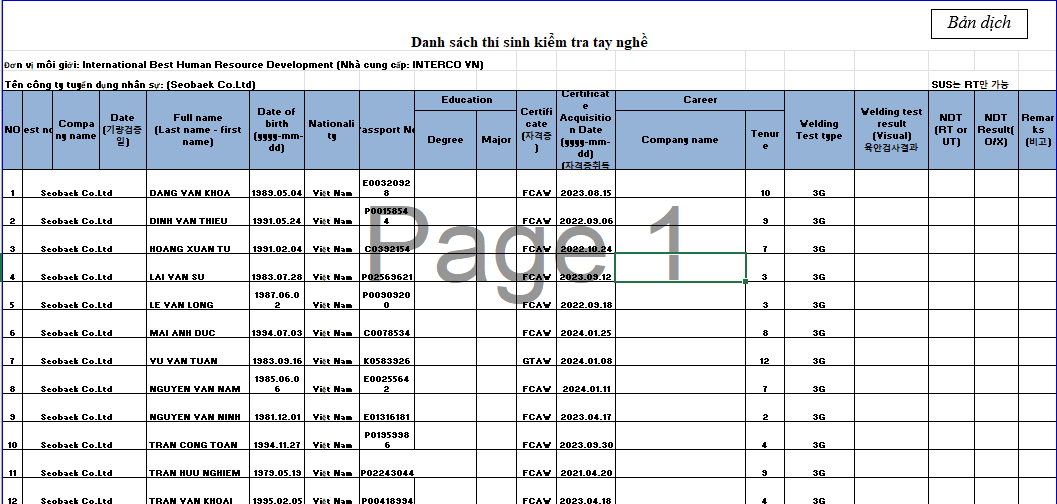Click the "Remarks" column header cell
The image size is (1057, 504).
coord(1037,130)
